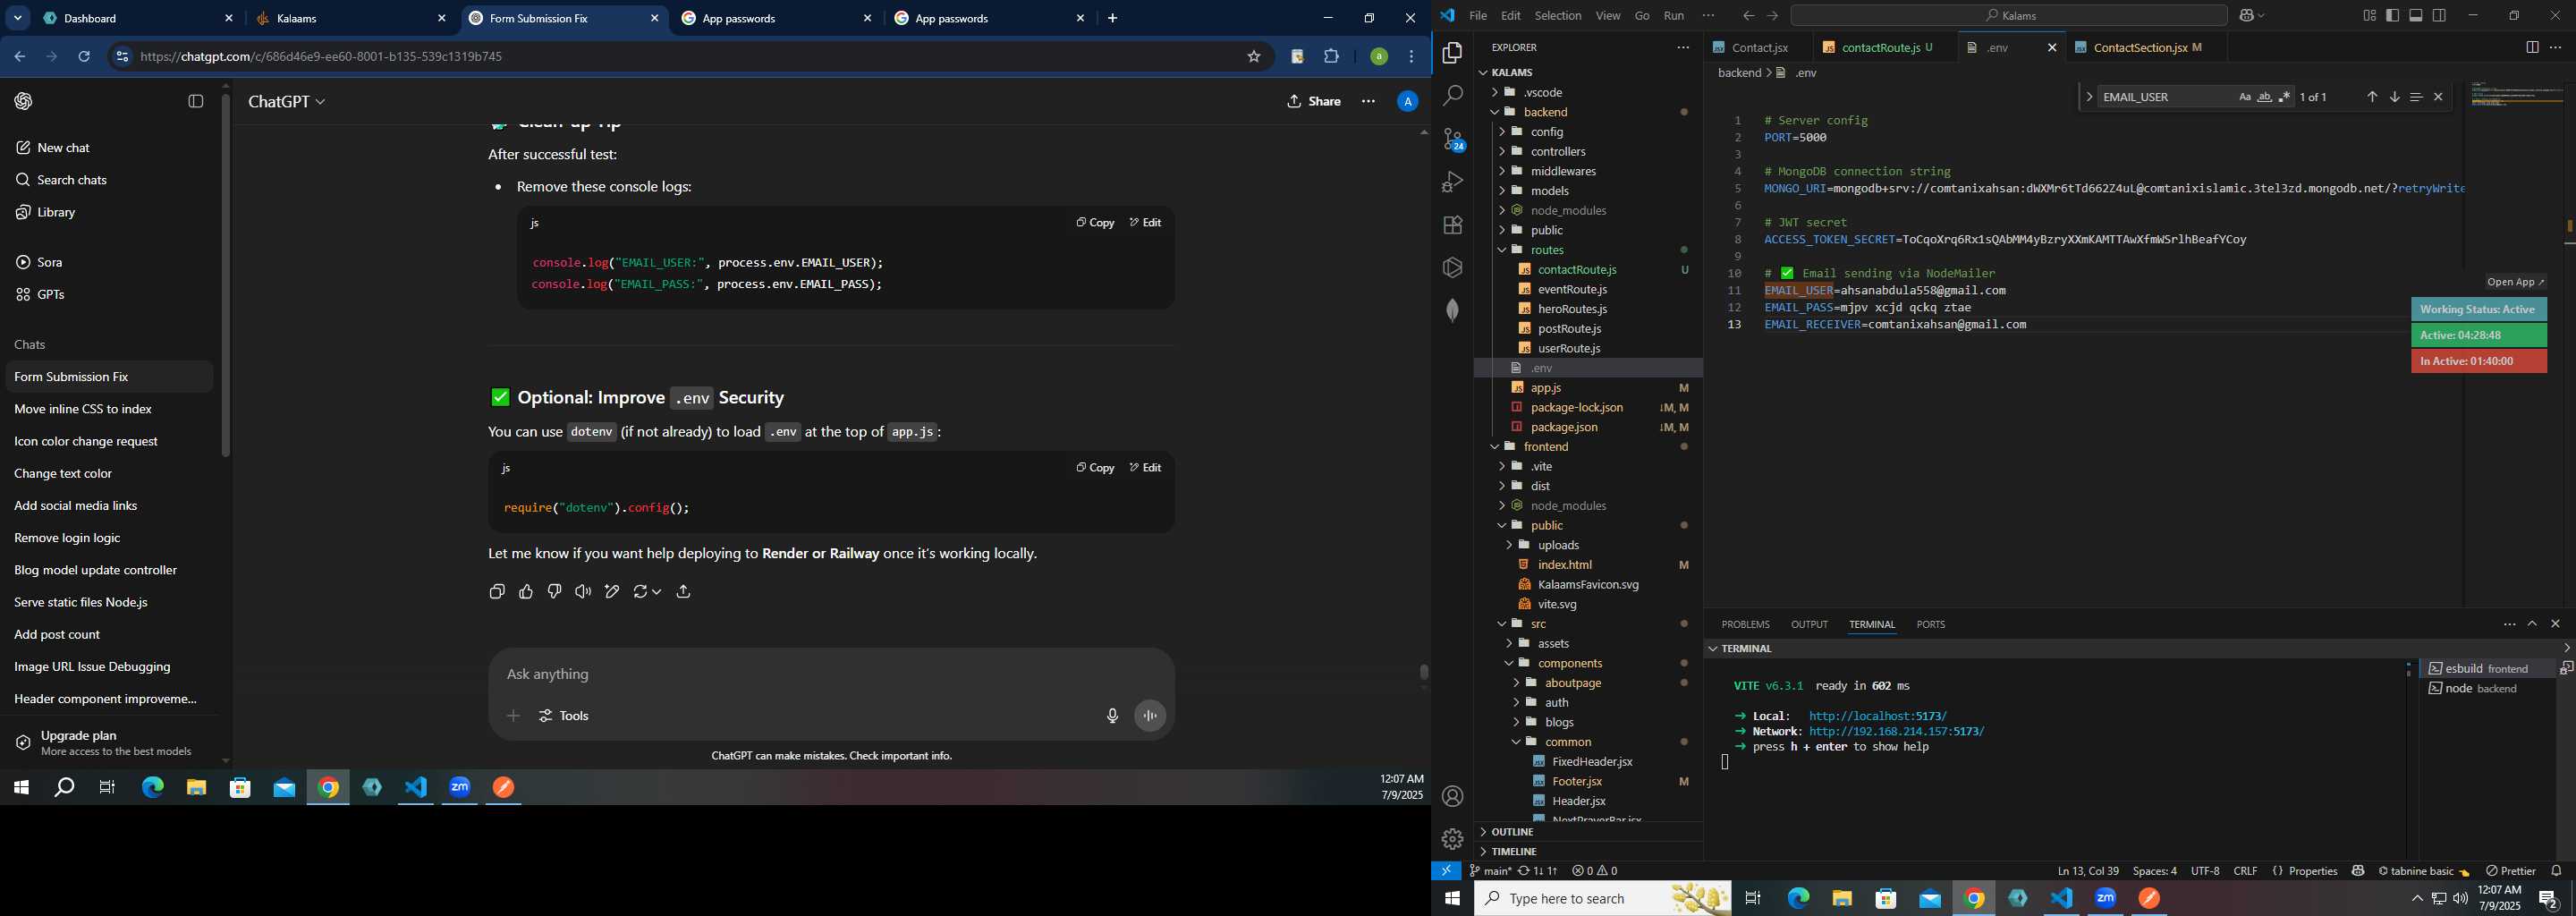Screen dimensions: 2576x916
Task: Maximize the terminal panel size
Action: [x=2532, y=624]
